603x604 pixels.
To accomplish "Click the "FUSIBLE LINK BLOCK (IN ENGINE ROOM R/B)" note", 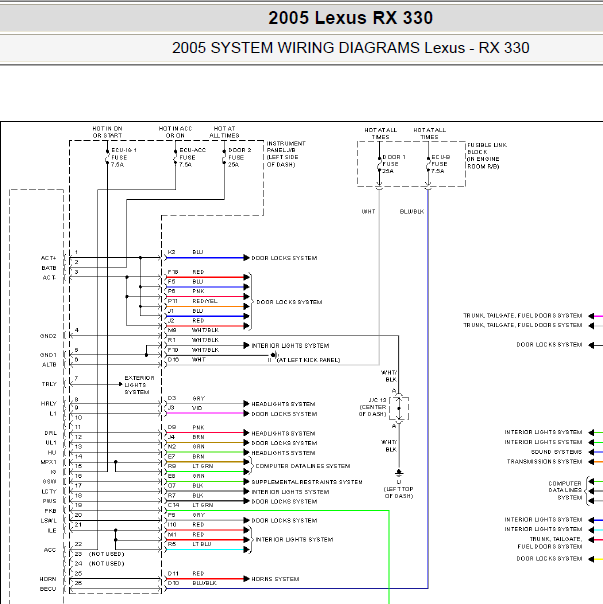I will click(x=487, y=156).
